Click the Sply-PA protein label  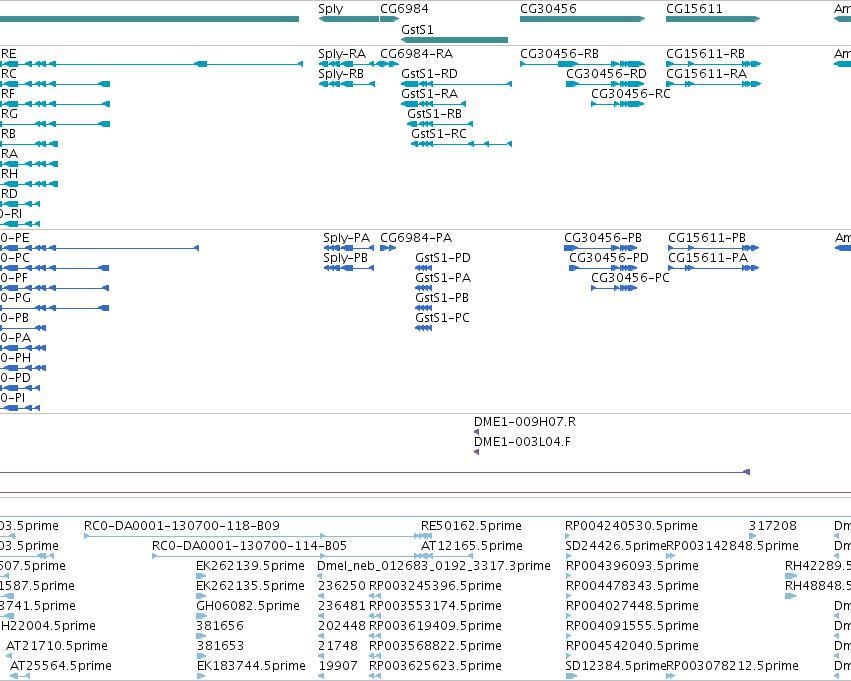click(346, 238)
